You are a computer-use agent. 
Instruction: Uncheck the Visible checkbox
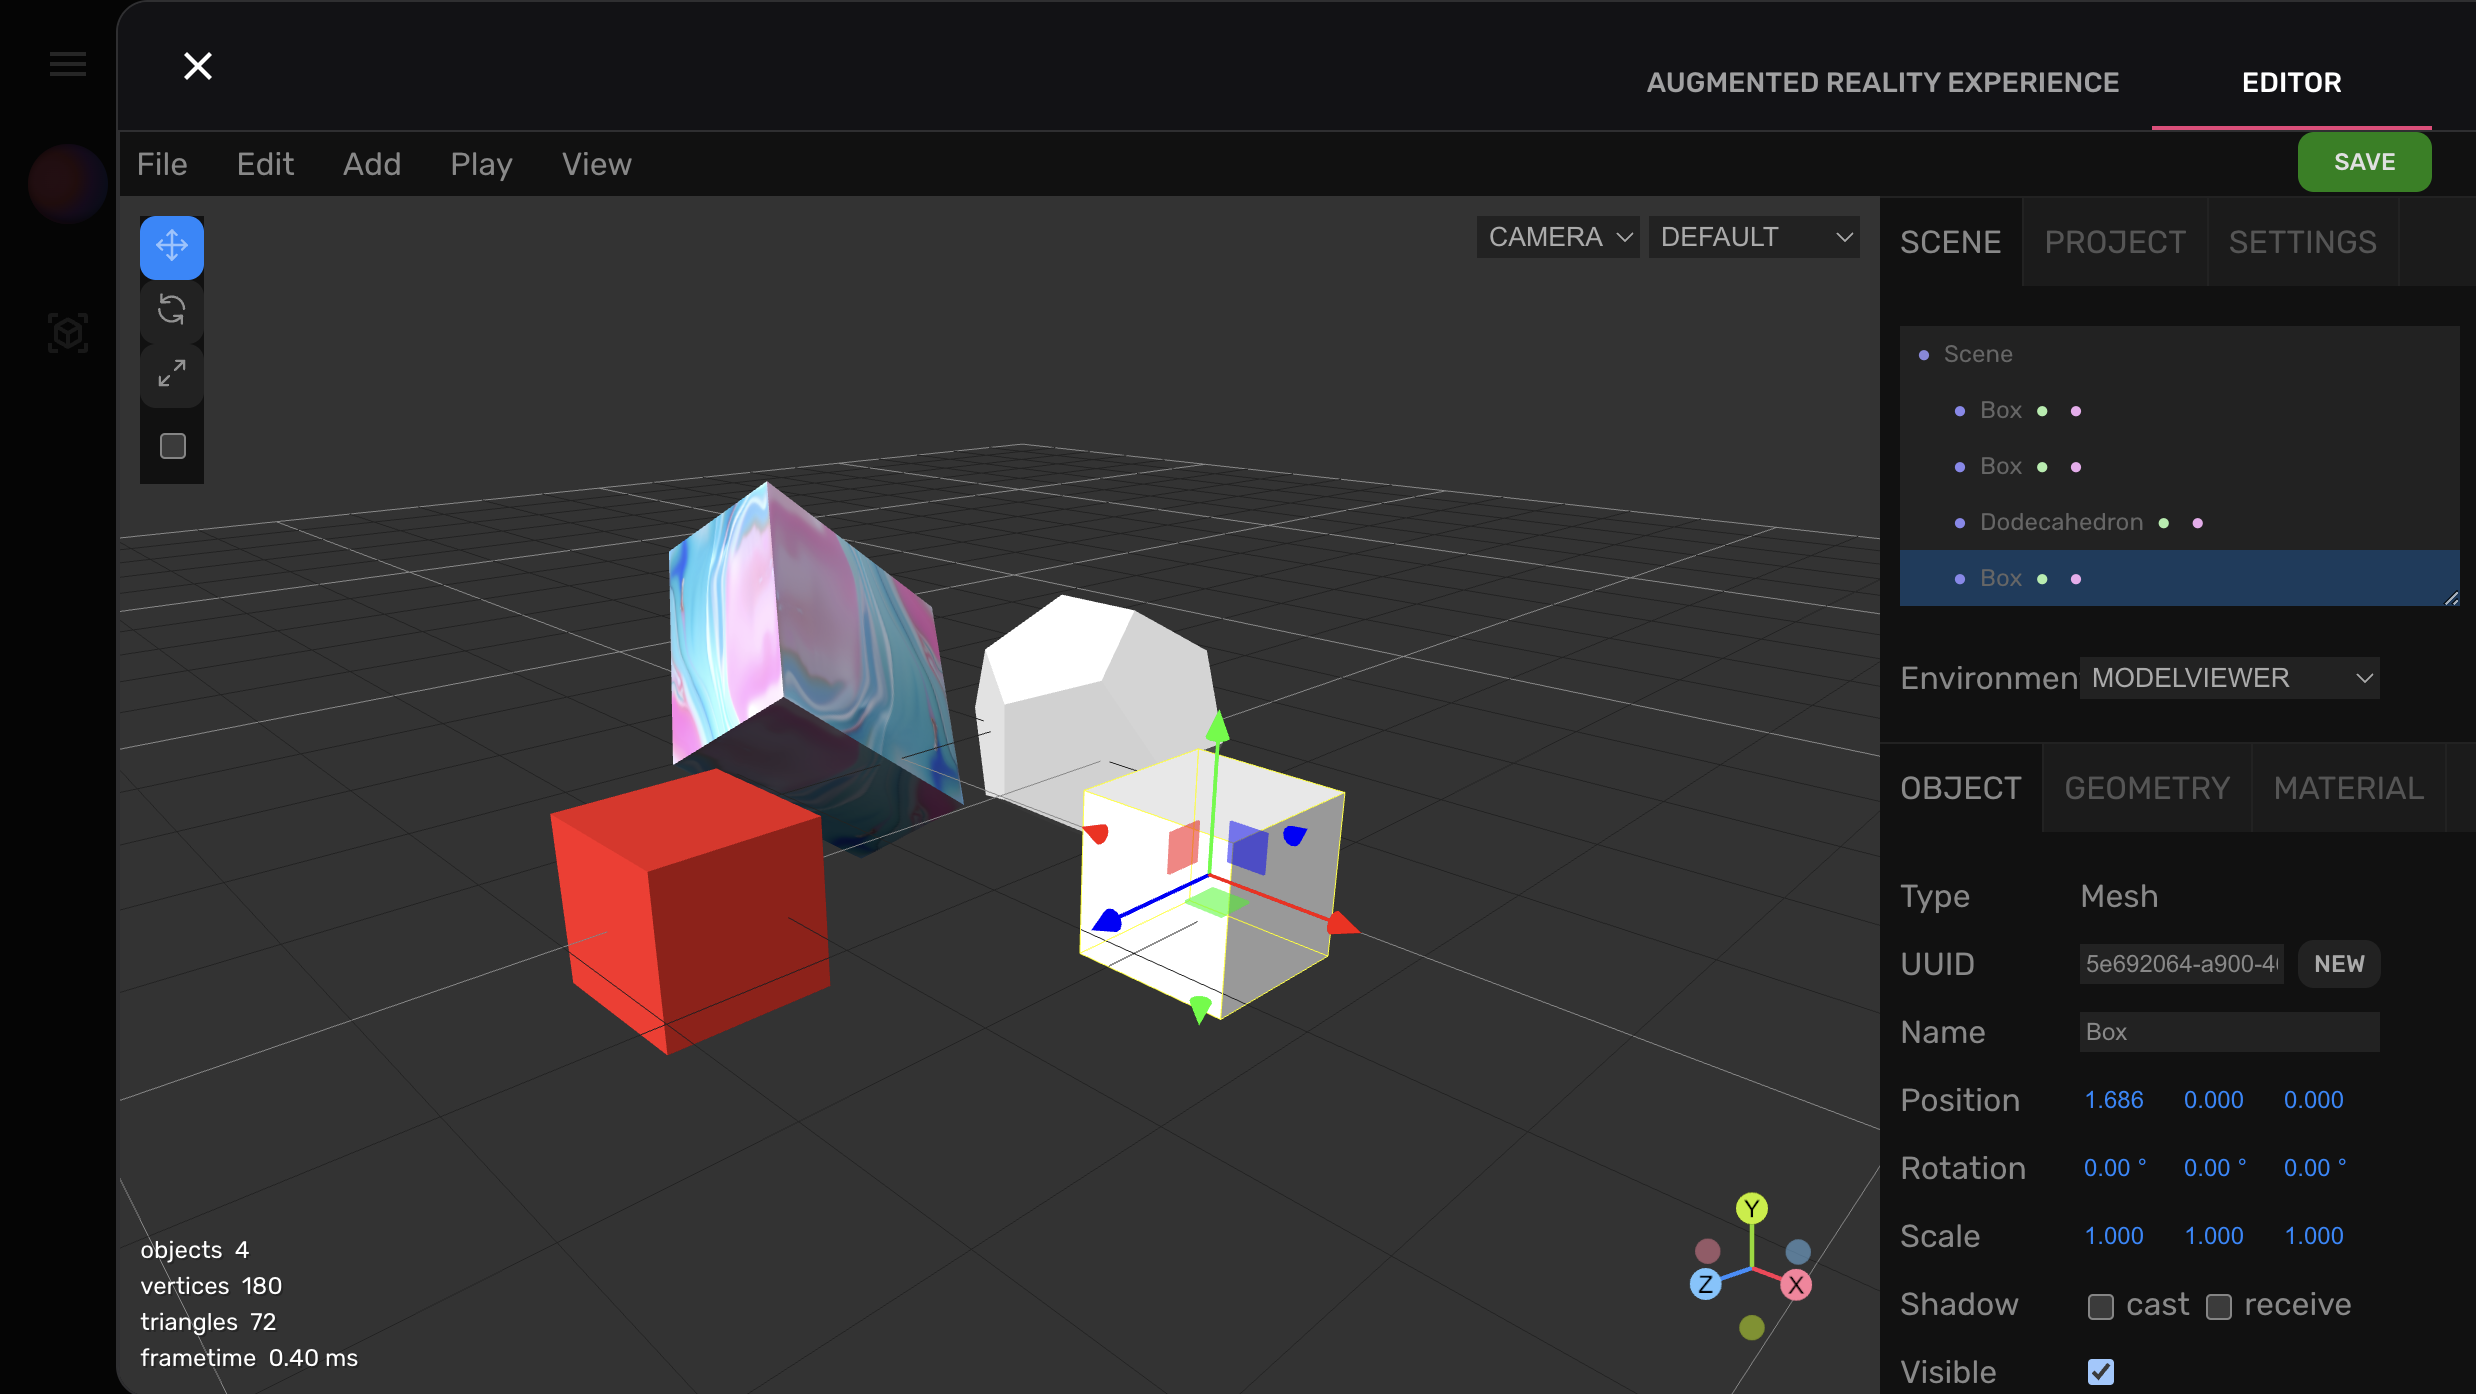click(2102, 1371)
